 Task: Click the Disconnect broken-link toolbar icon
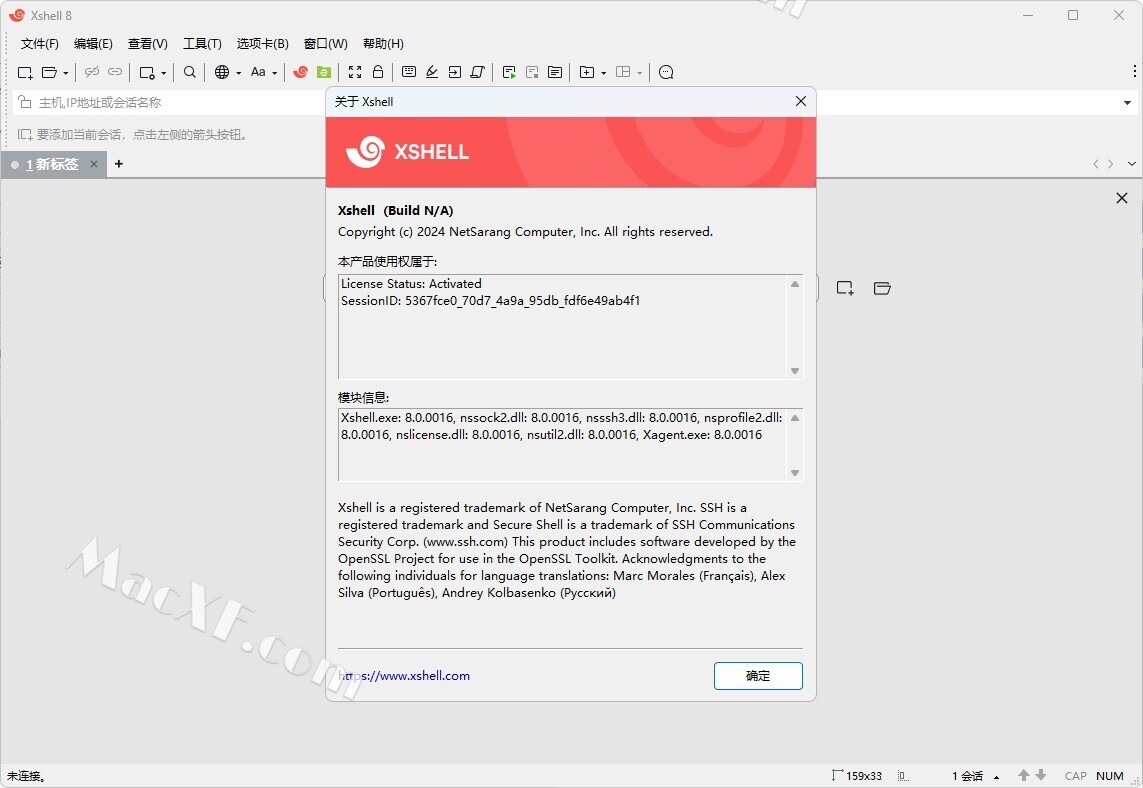pyautogui.click(x=91, y=72)
